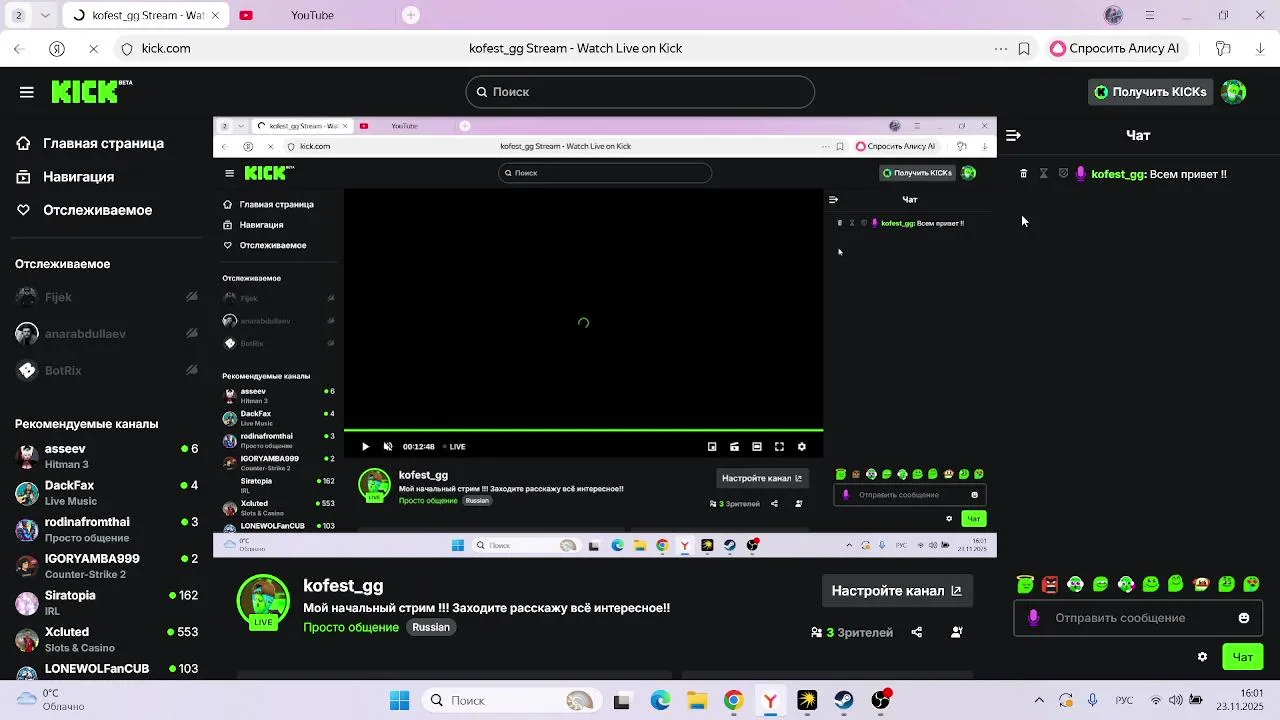
Task: Show the 3 Зрителей viewers list
Action: pos(852,632)
